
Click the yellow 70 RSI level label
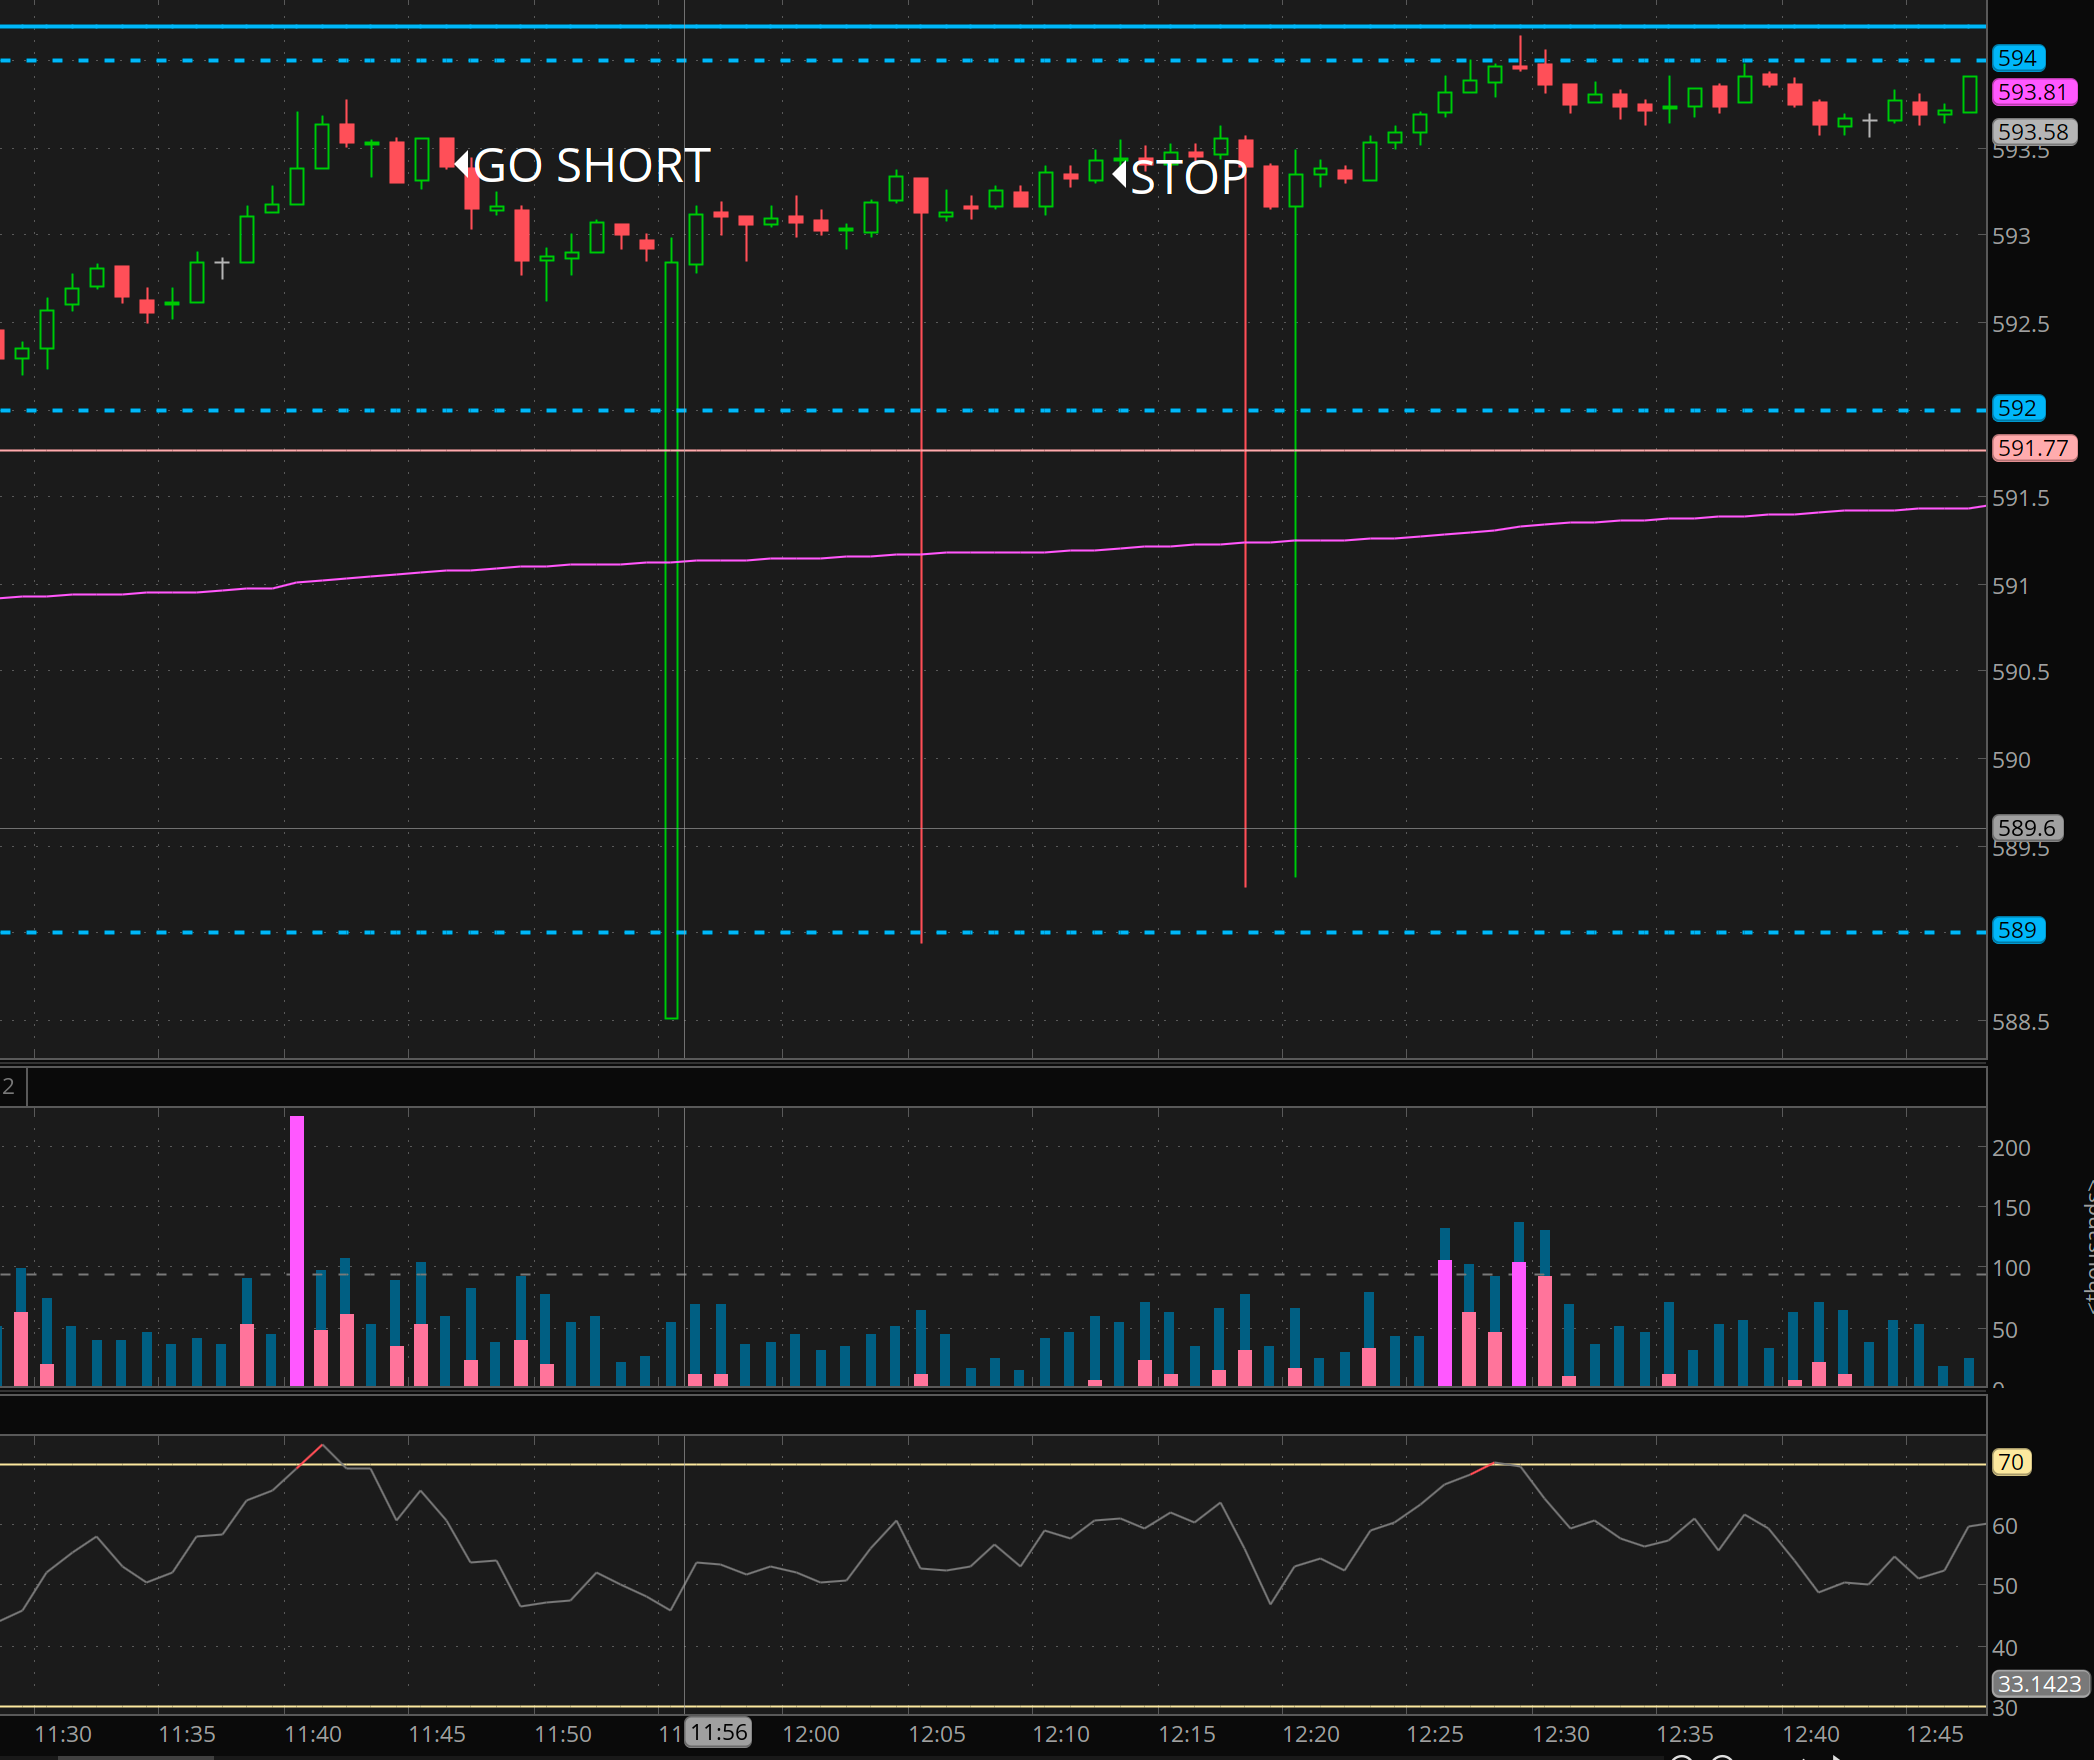[2010, 1462]
